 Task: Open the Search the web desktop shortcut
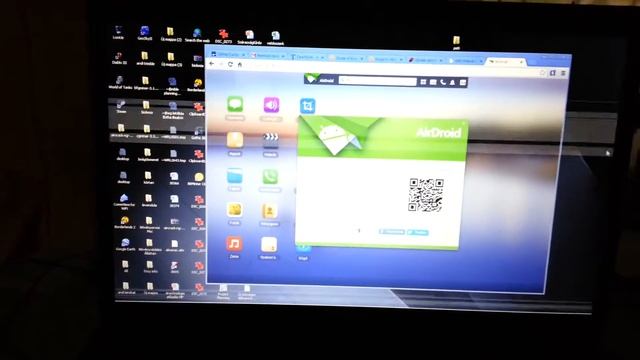pos(197,35)
